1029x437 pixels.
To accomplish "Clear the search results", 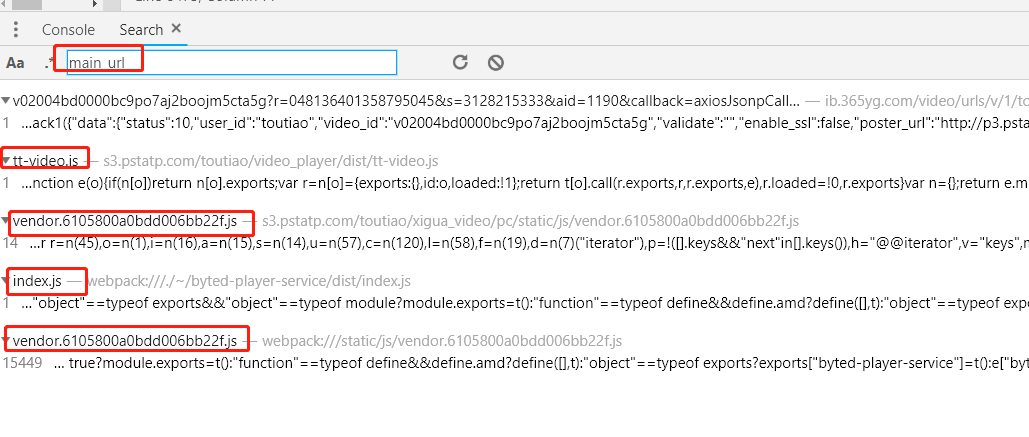I will coord(495,62).
